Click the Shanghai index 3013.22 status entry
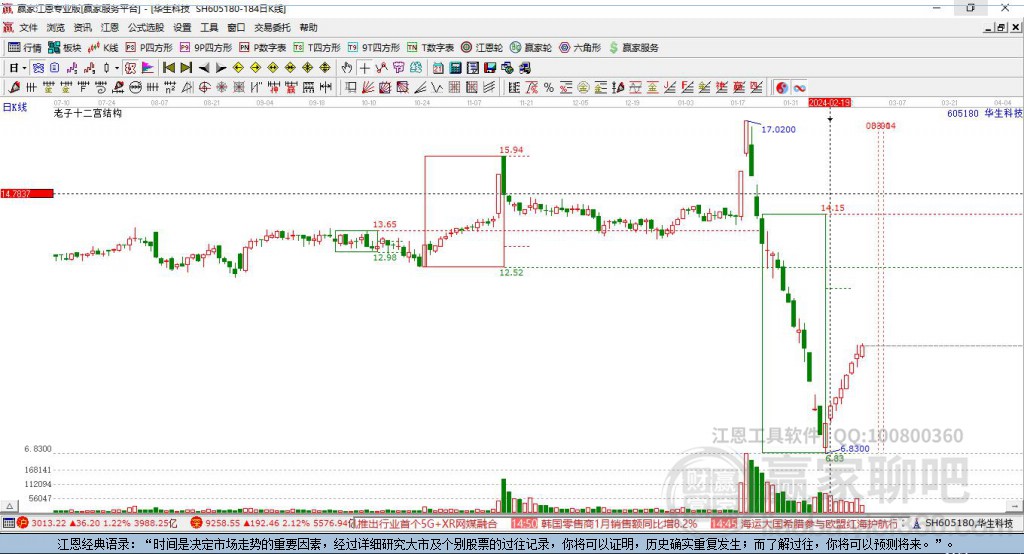This screenshot has width=1024, height=554. coord(98,523)
